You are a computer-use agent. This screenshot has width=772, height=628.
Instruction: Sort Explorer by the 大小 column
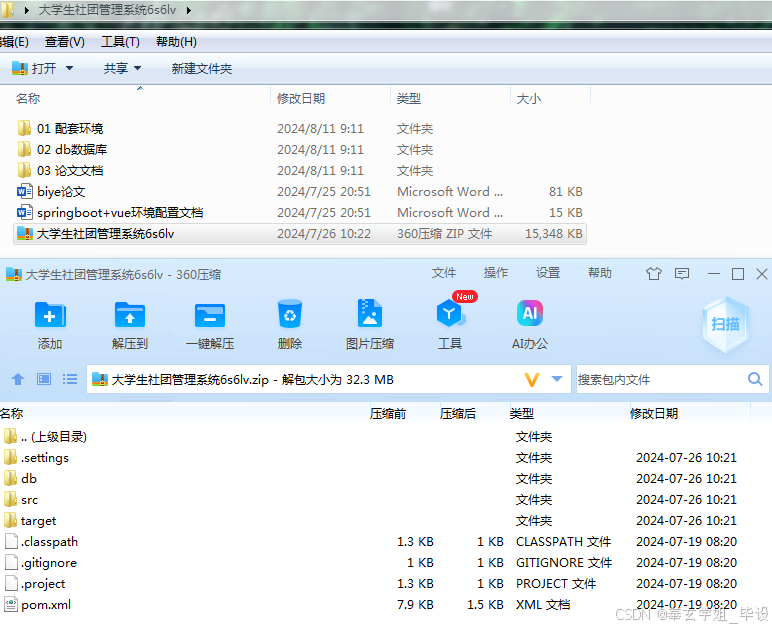coord(529,98)
